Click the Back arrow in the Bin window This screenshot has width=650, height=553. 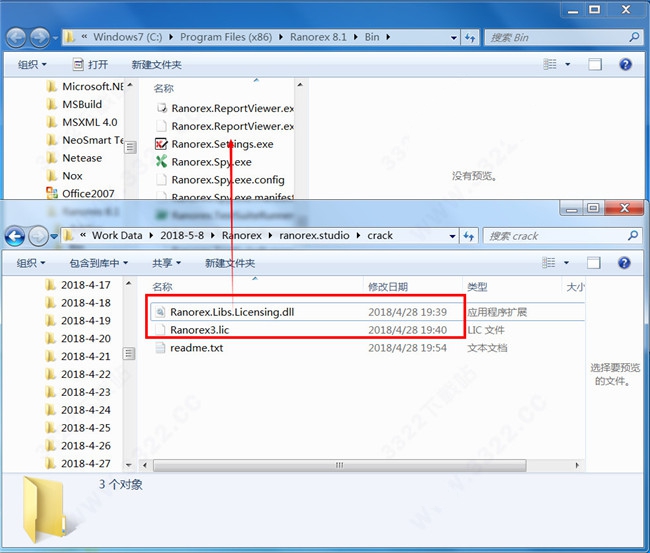pos(17,38)
